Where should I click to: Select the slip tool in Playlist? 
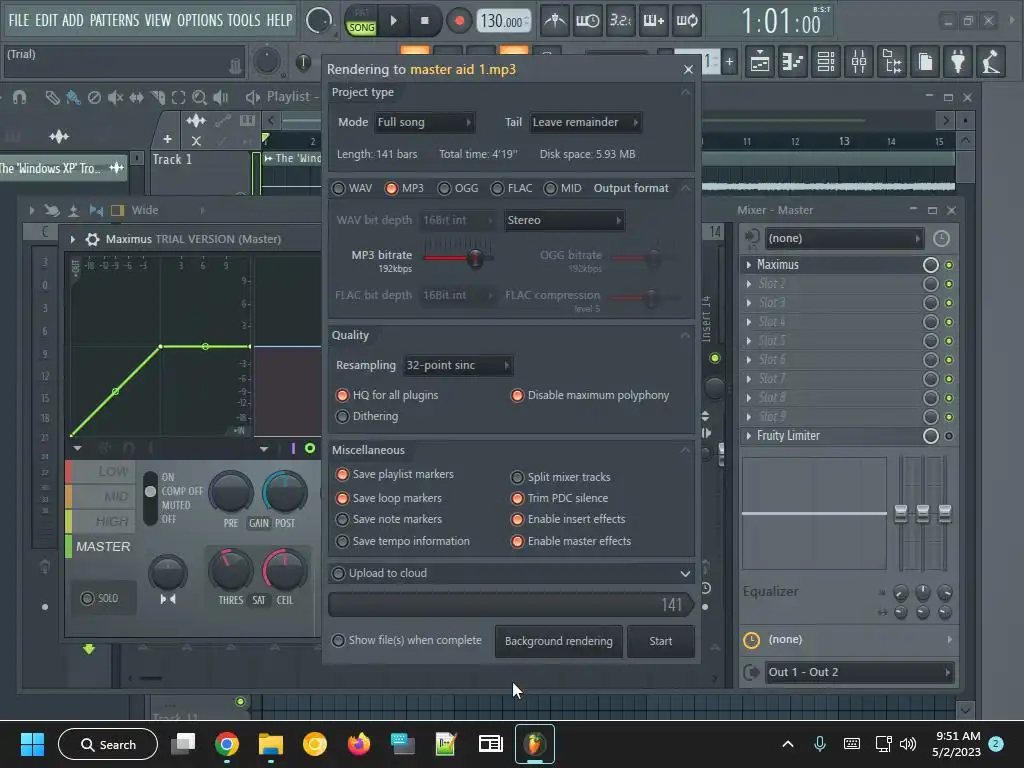(136, 97)
